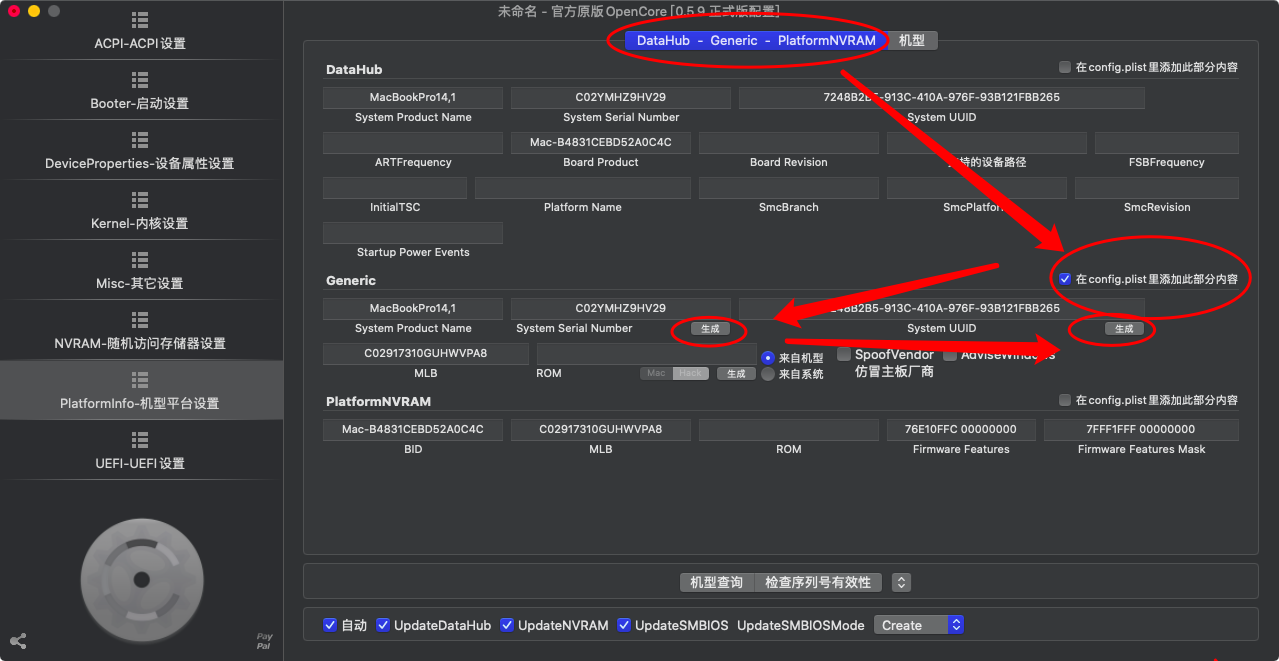Click 生成 button for Generic ROM
This screenshot has width=1279, height=661.
(736, 373)
